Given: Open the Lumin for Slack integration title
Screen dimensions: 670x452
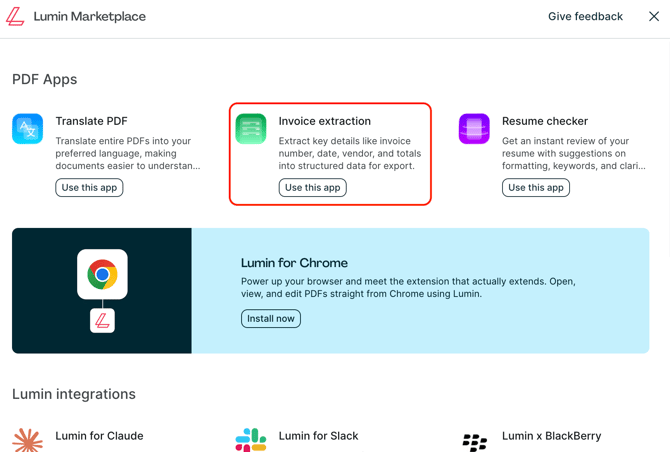Looking at the screenshot, I should click(x=318, y=436).
